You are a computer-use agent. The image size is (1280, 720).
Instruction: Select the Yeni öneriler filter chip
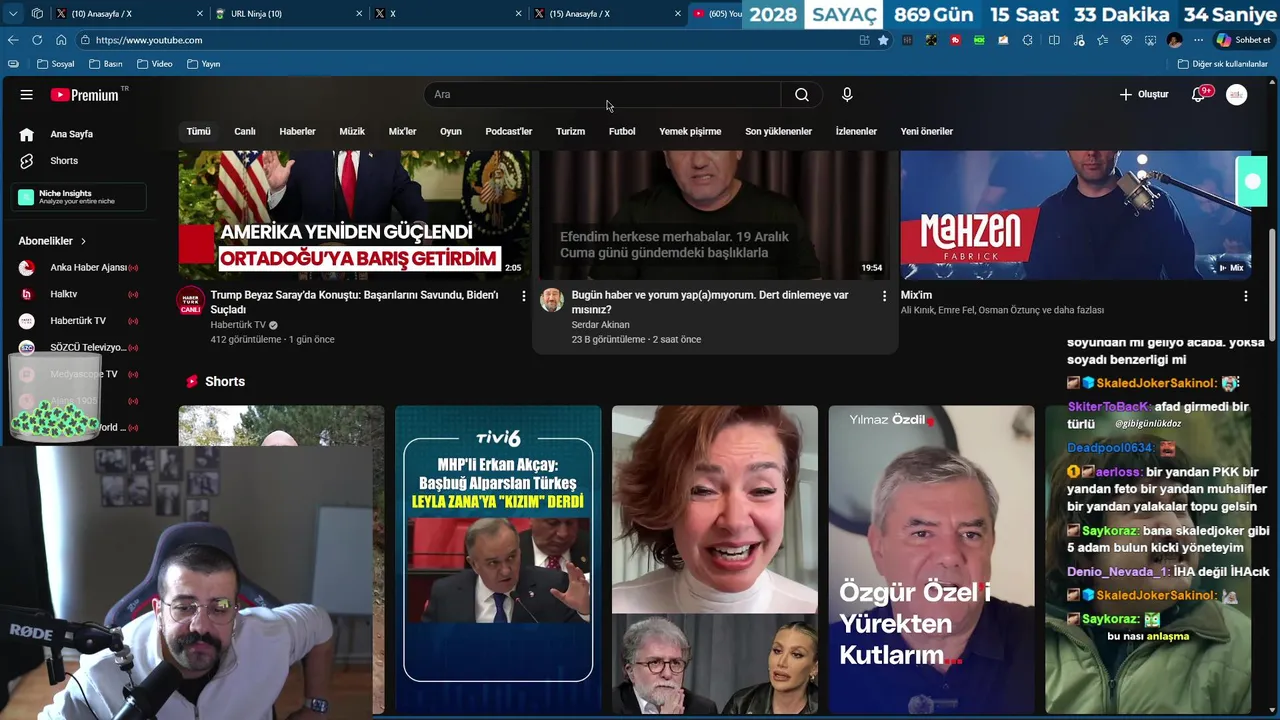927,131
